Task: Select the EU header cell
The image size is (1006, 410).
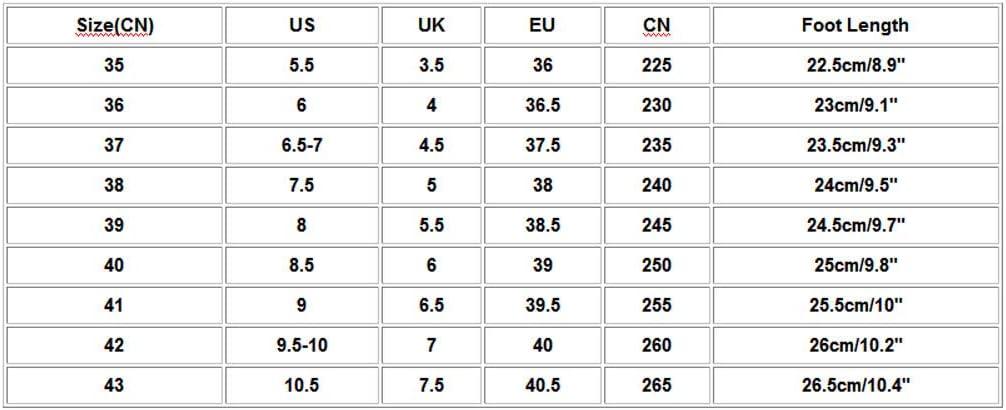Action: point(542,25)
